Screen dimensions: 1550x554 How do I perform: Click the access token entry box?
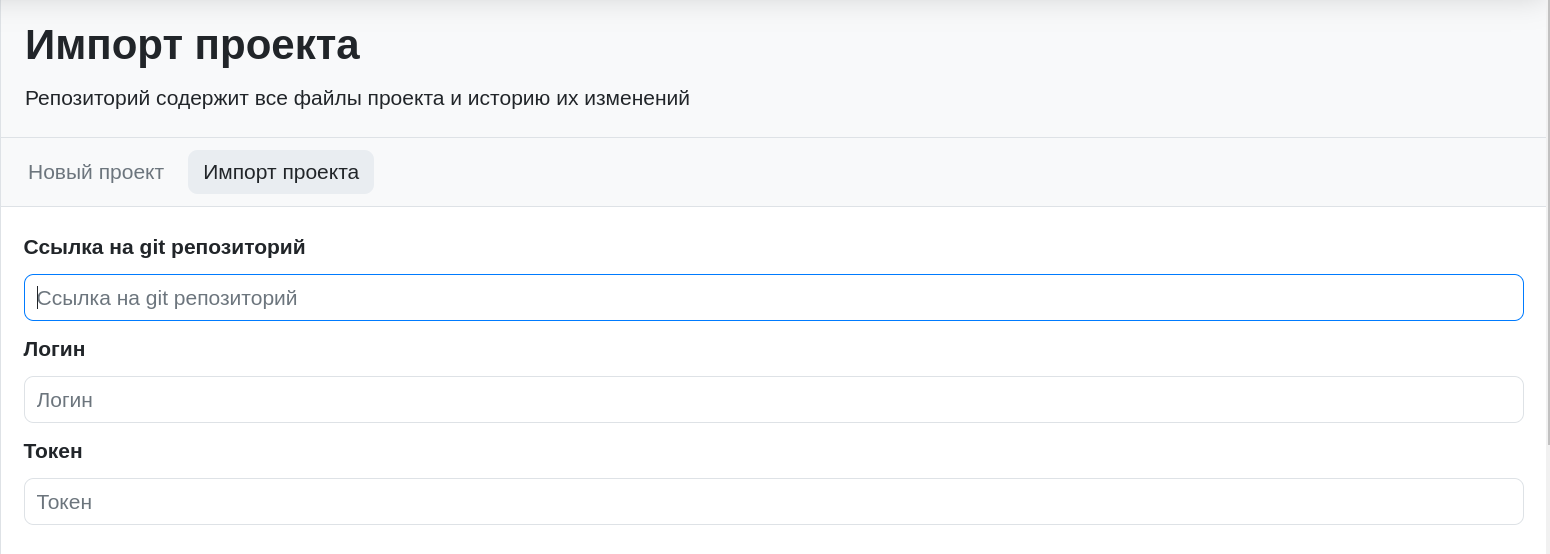pos(774,502)
